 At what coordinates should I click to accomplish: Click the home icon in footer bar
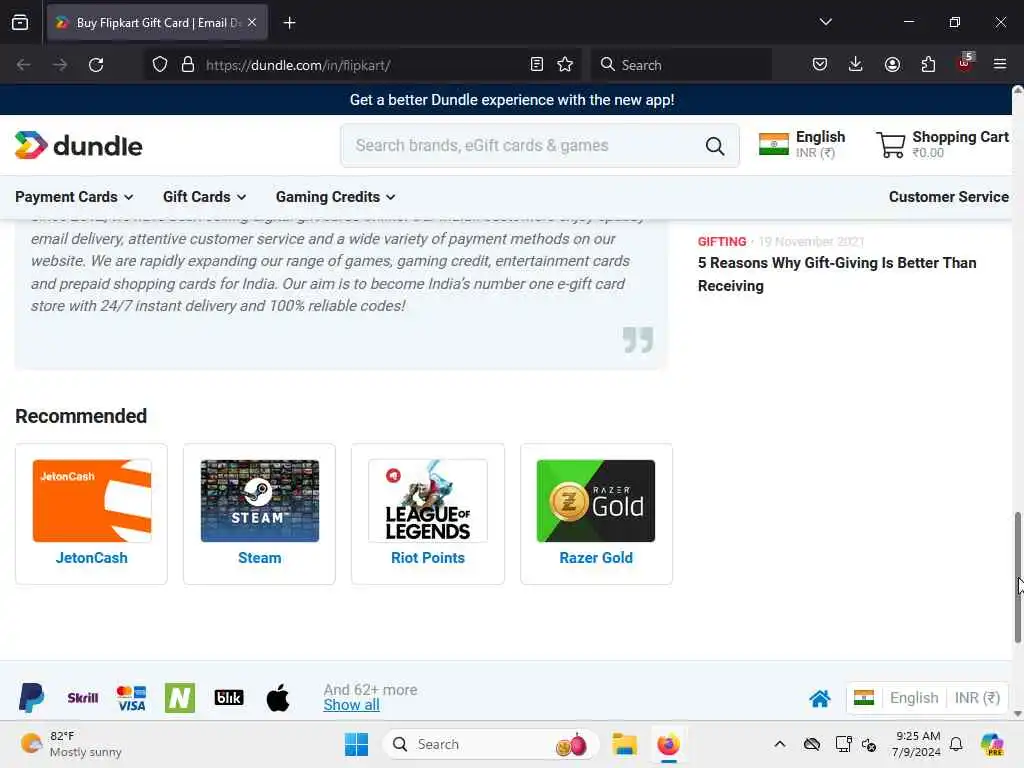click(820, 699)
